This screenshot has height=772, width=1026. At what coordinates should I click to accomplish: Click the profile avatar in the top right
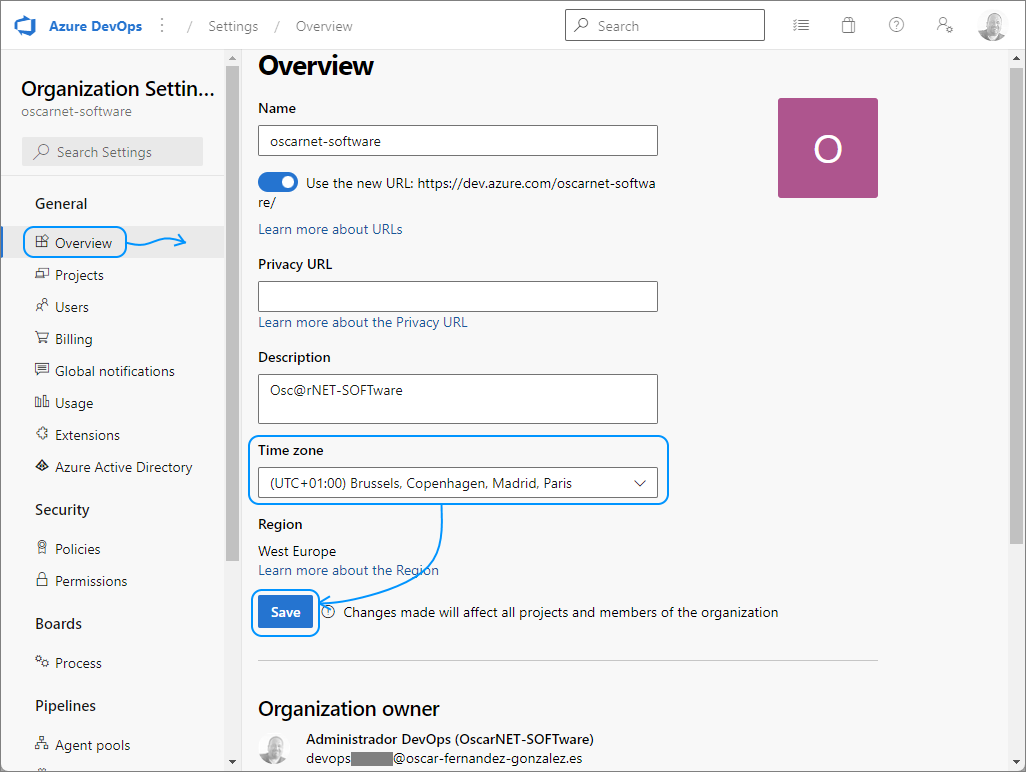click(992, 26)
